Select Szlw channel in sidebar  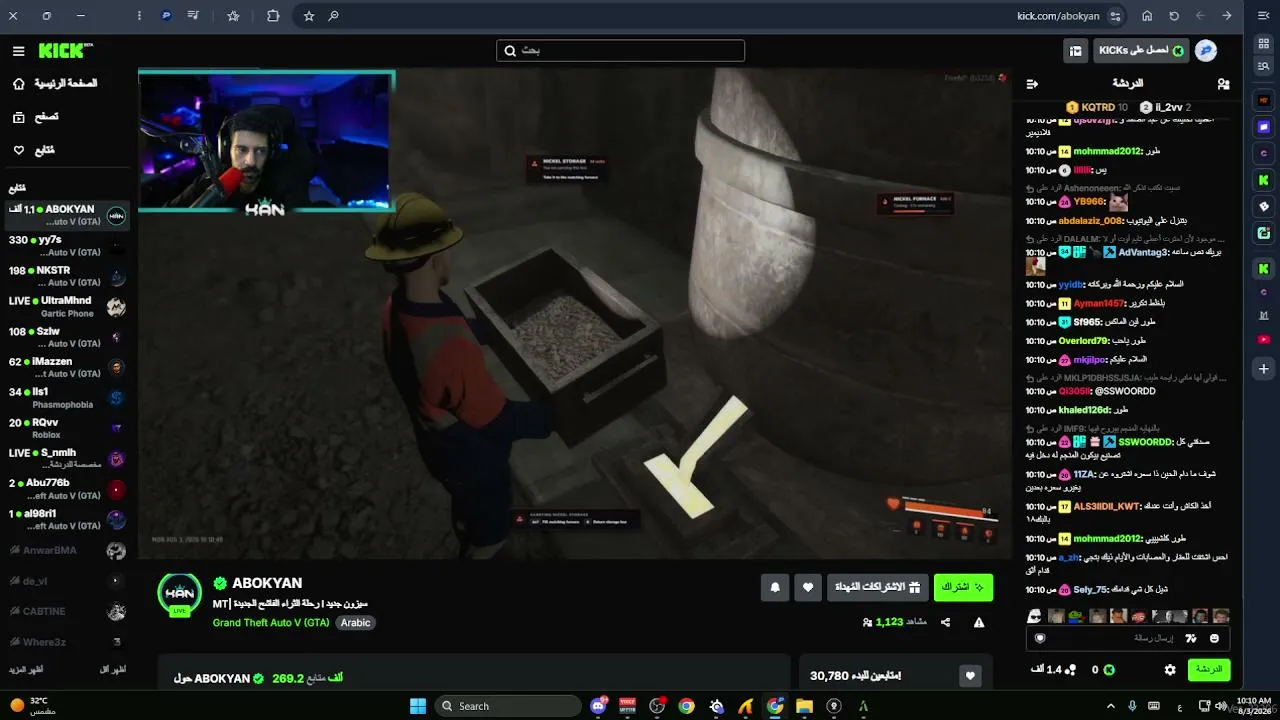(68, 337)
